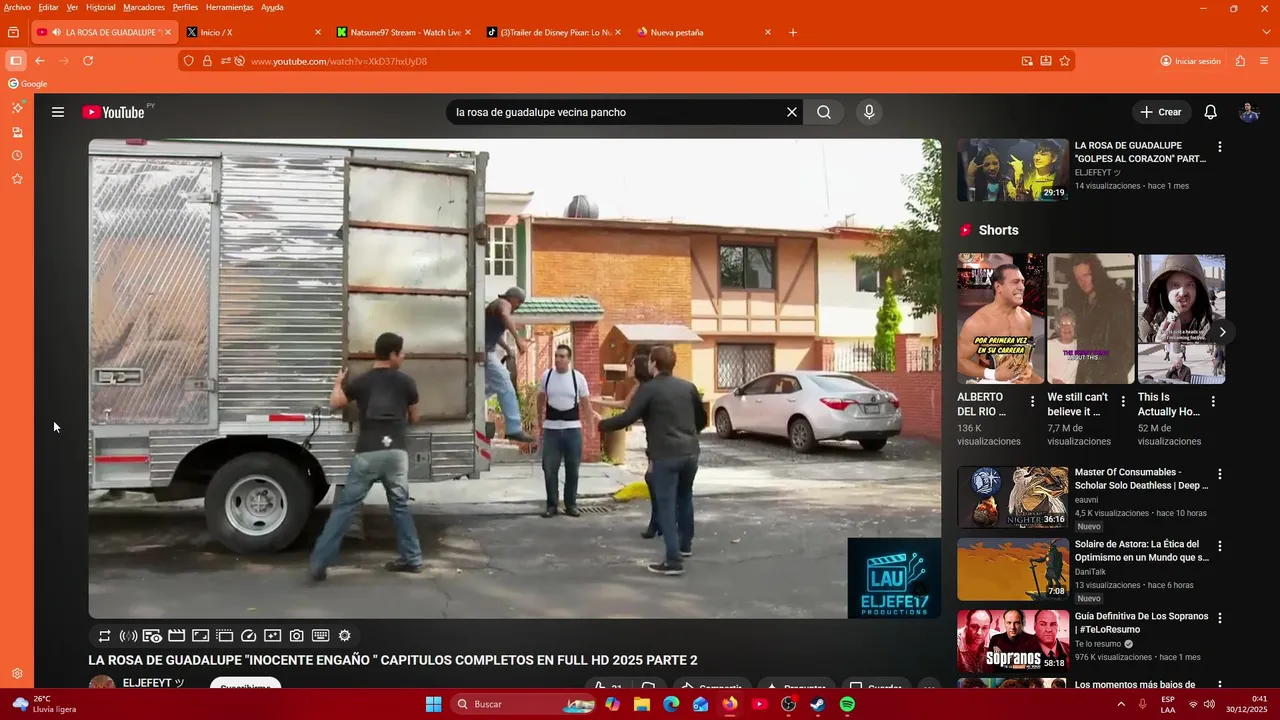Show hidden tray icons chevron

point(1121,704)
